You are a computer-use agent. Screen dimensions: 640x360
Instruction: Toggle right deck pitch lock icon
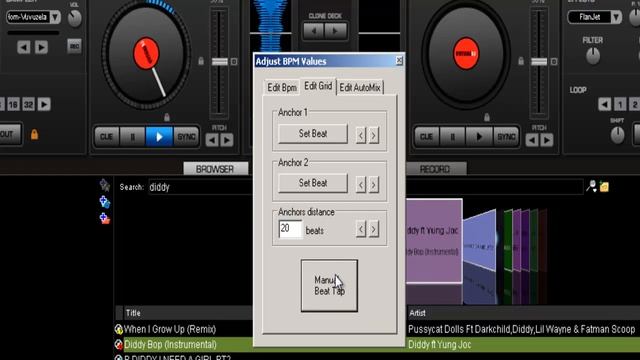521,61
